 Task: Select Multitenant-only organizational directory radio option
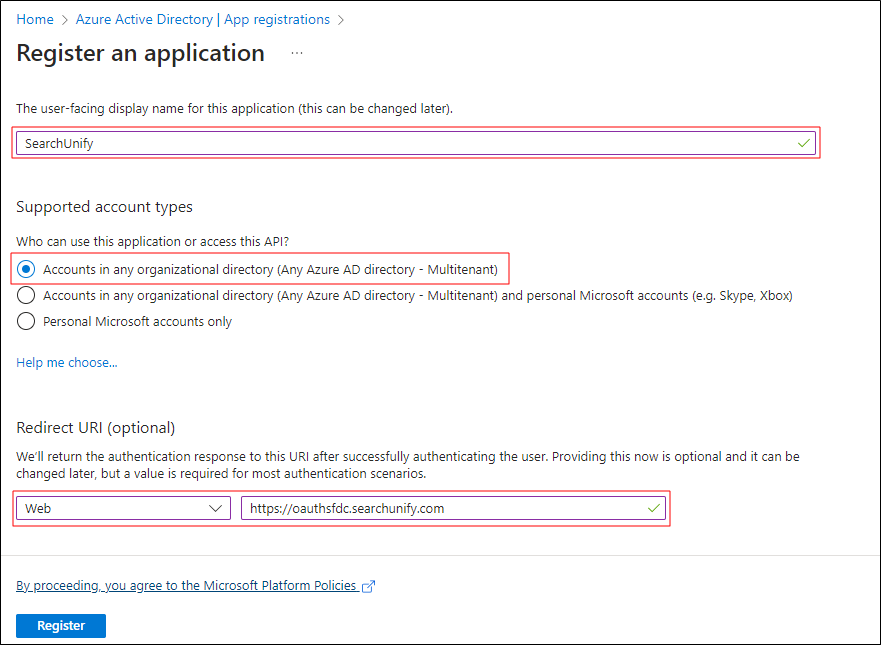click(x=26, y=269)
